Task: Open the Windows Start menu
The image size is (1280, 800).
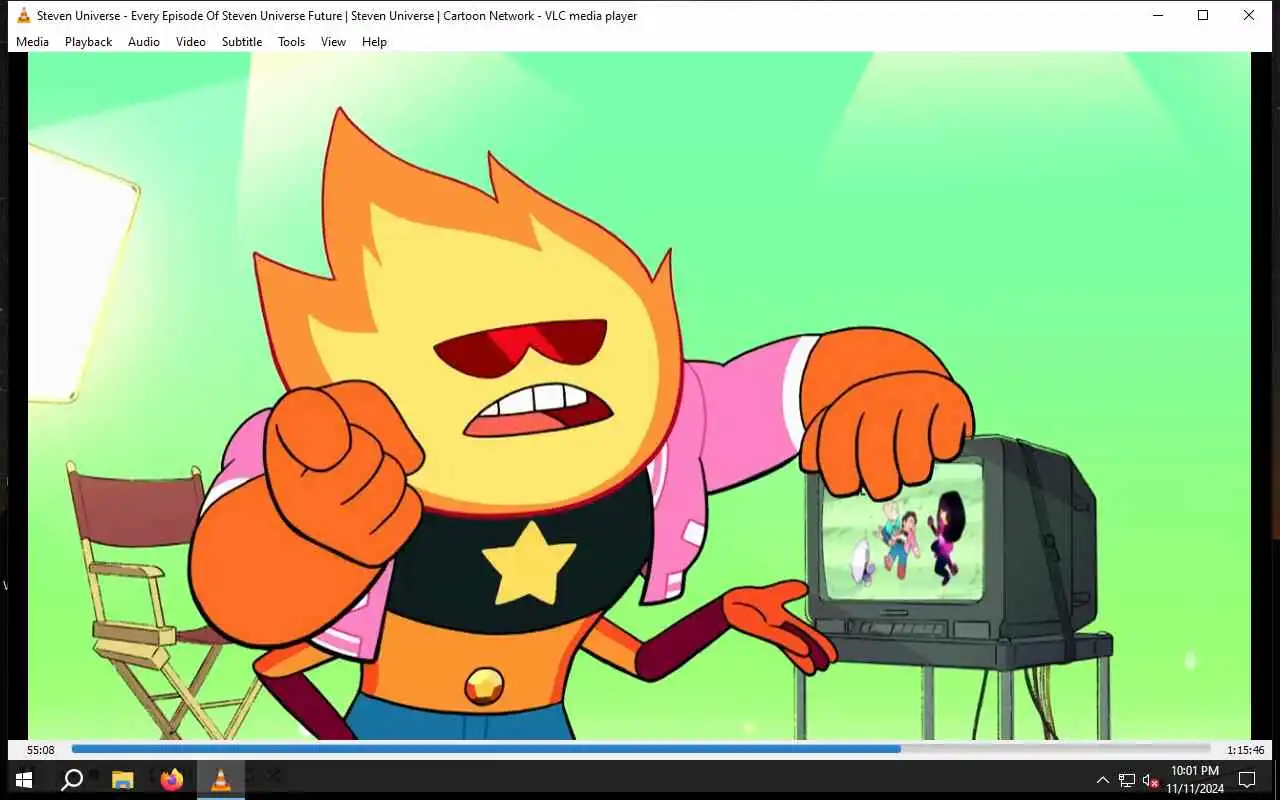Action: coord(24,779)
